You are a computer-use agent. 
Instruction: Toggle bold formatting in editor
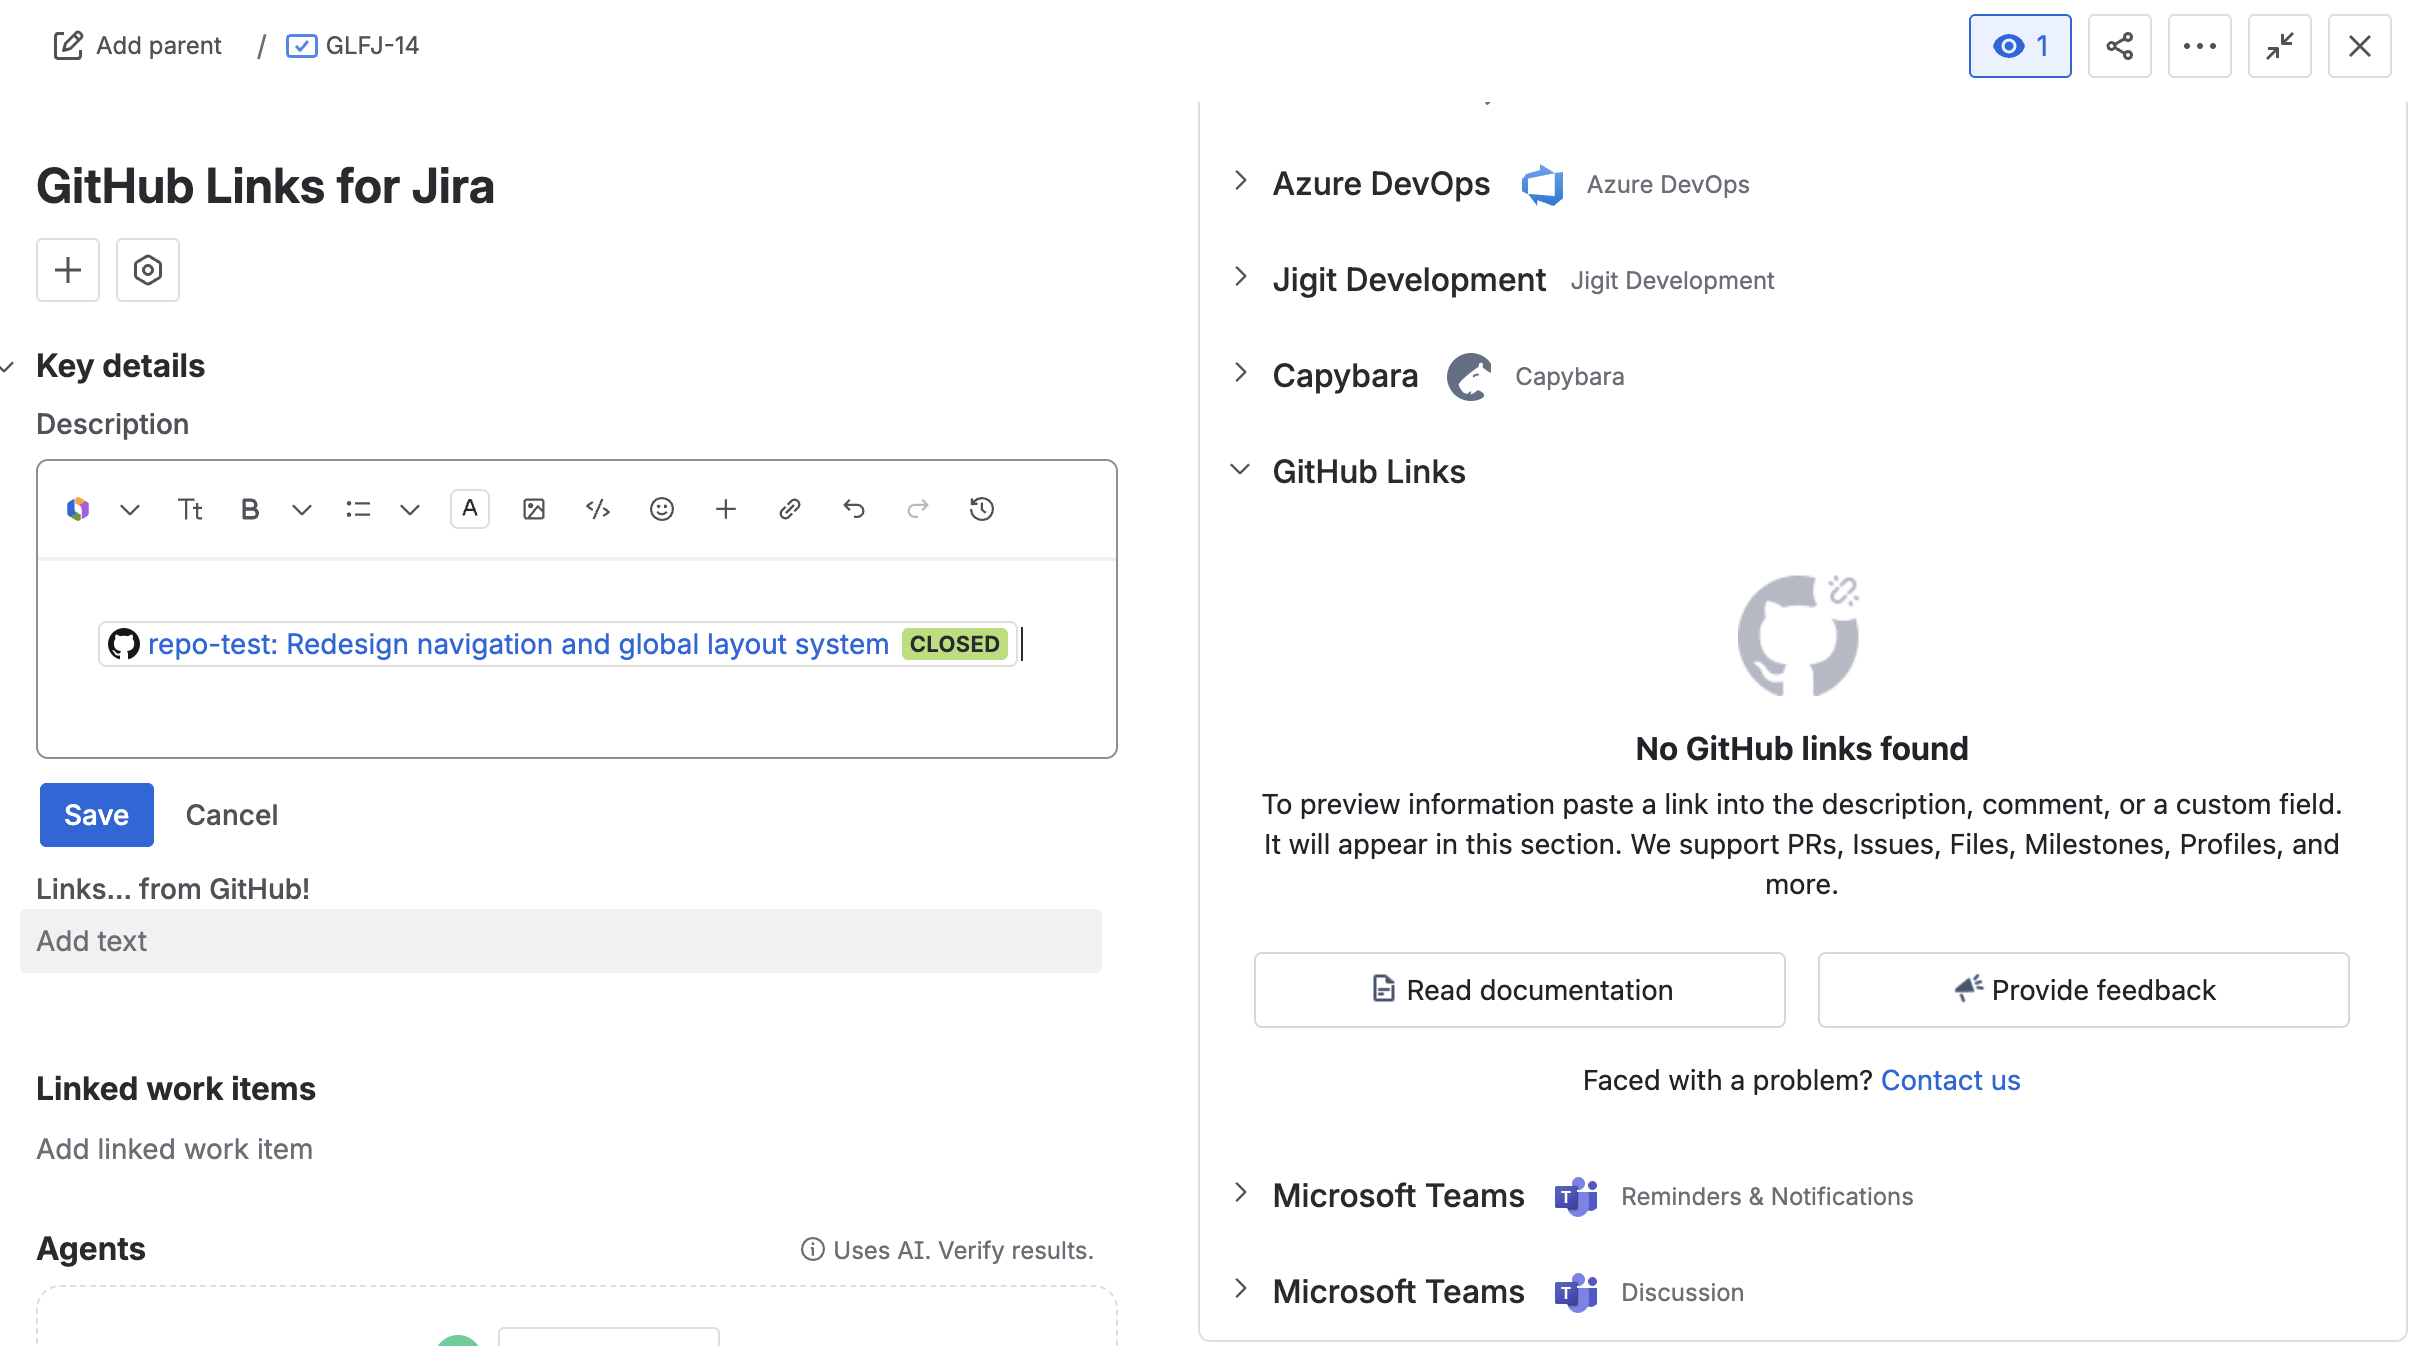[250, 509]
